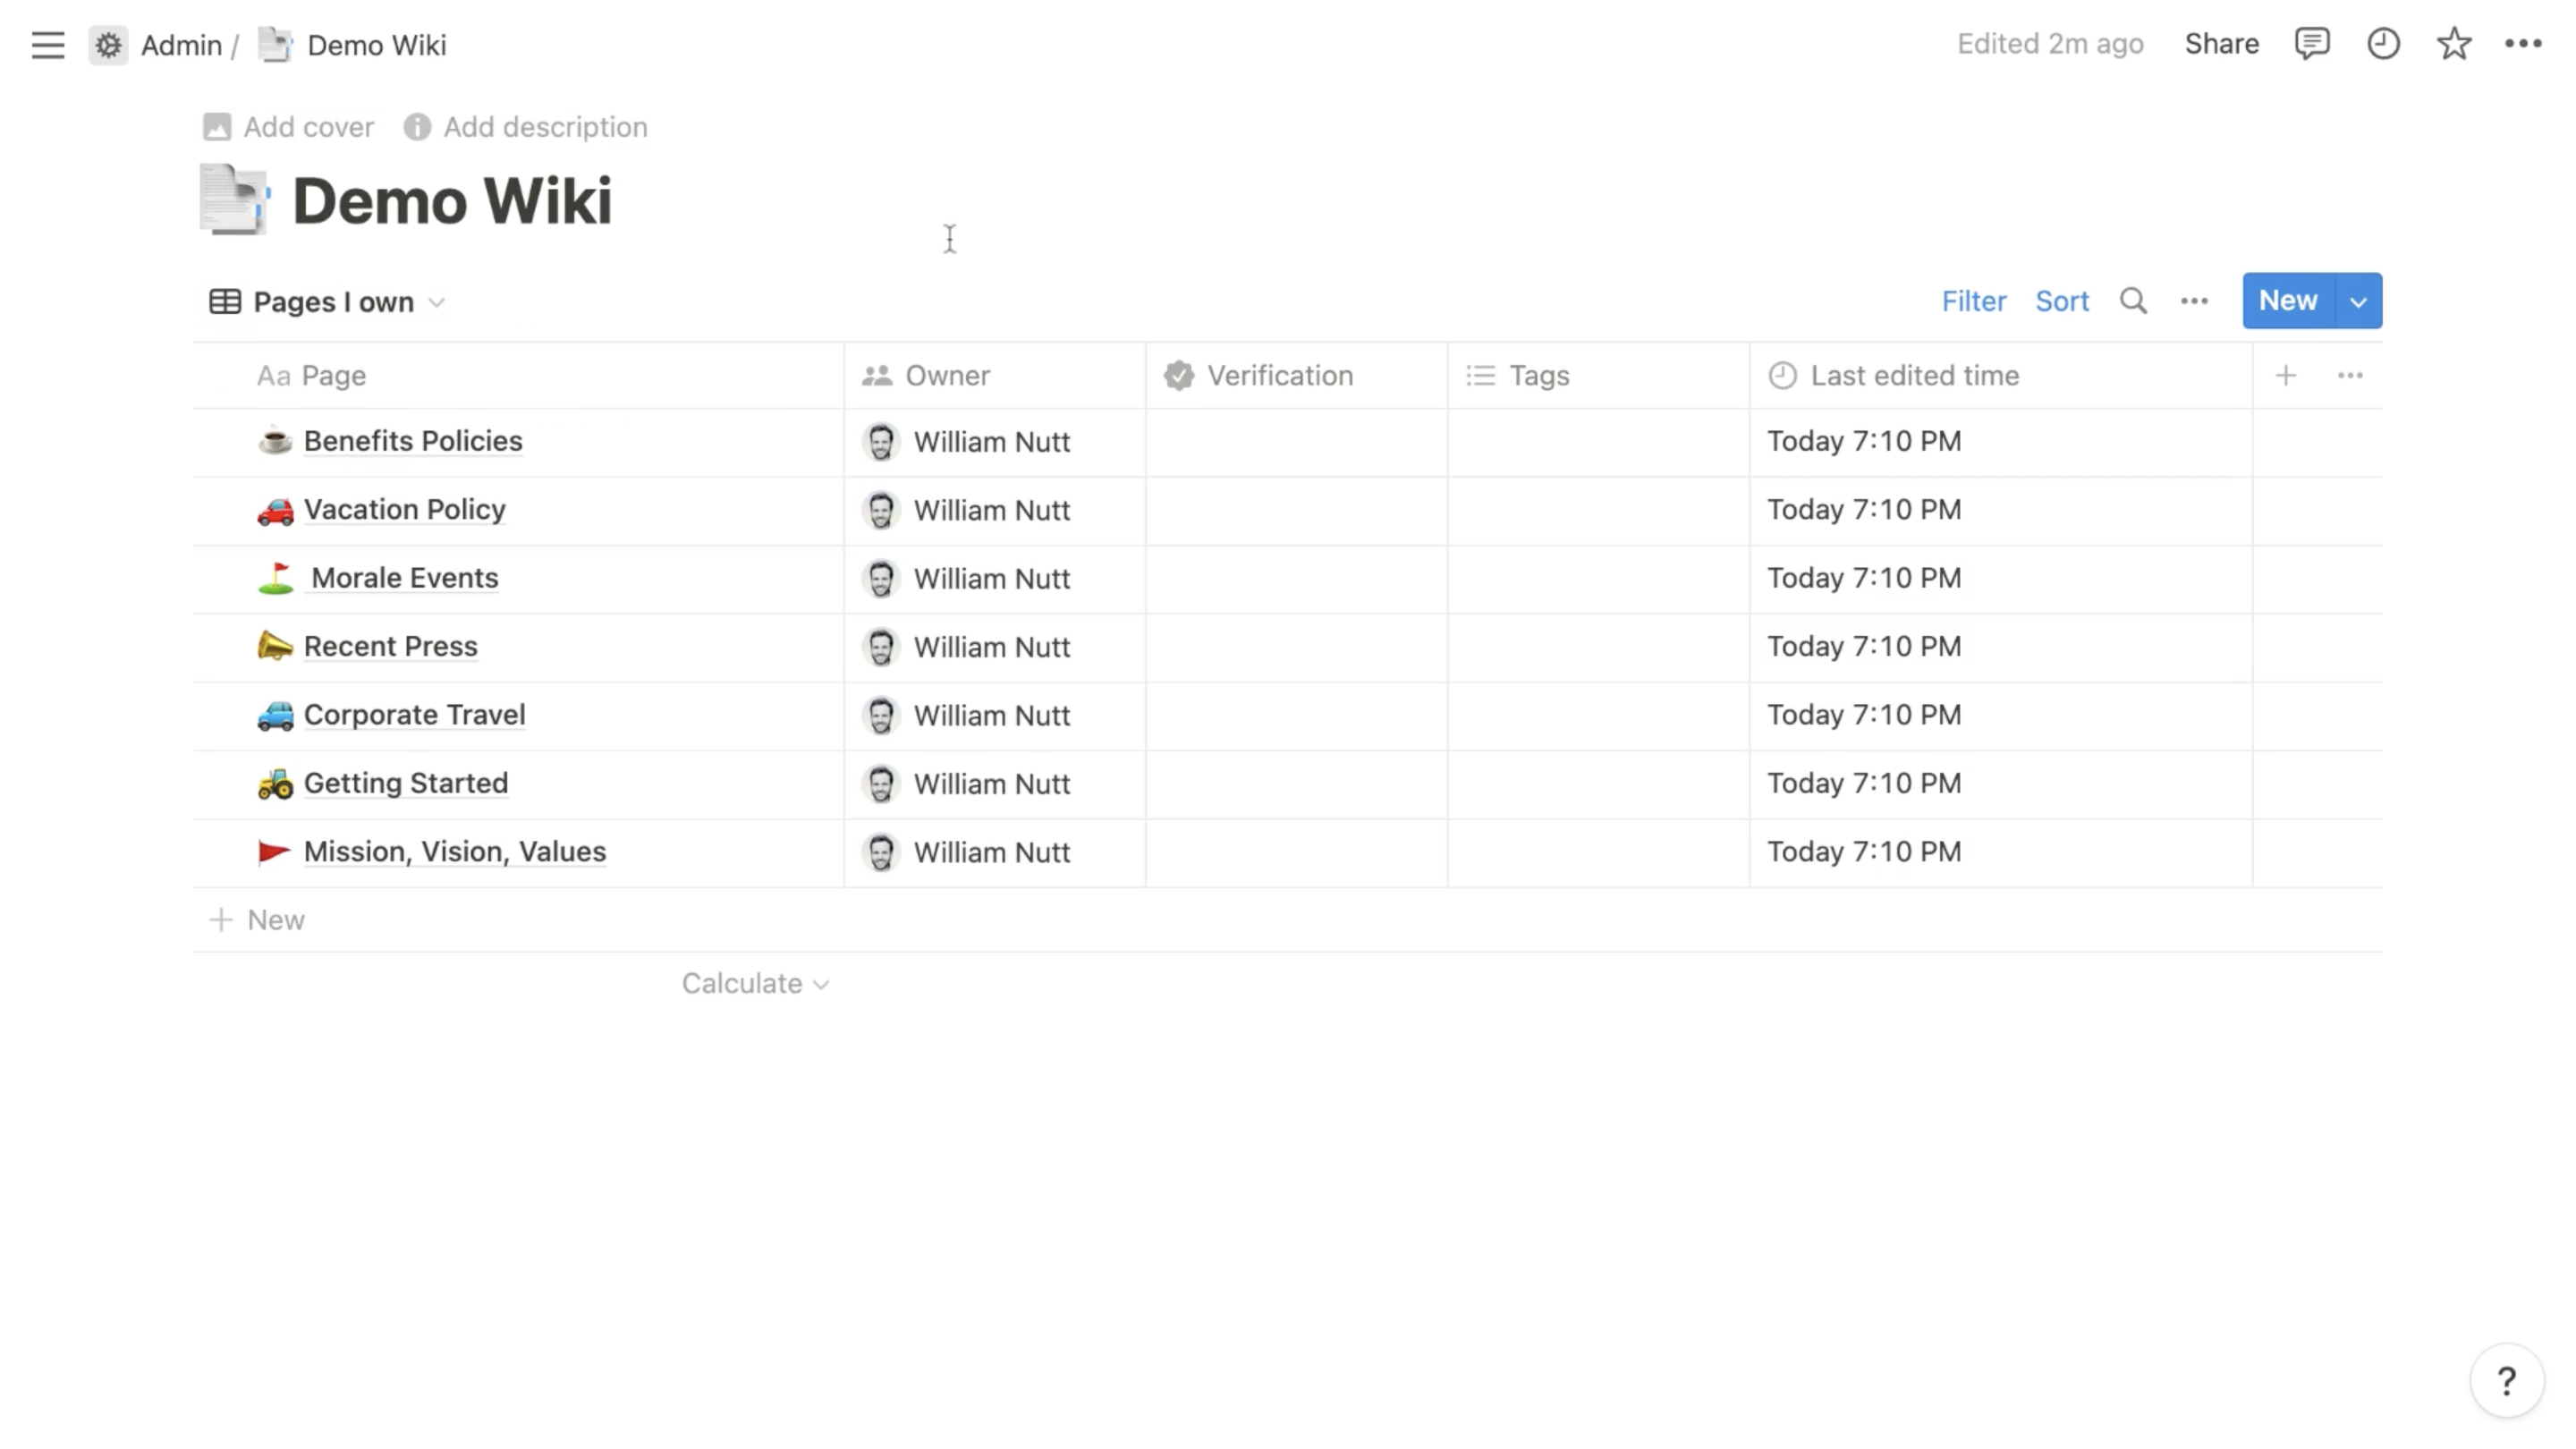Image resolution: width=2576 pixels, height=1449 pixels.
Task: Open the Sort options
Action: pyautogui.click(x=2062, y=300)
